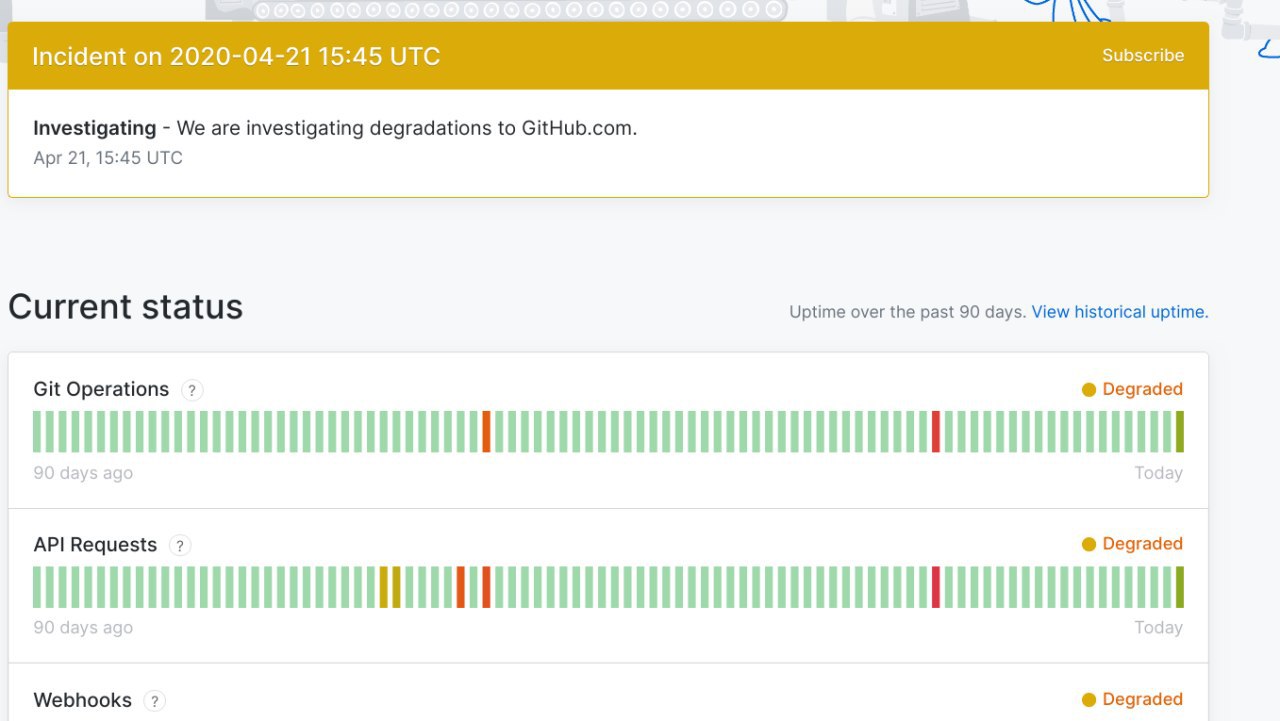Click the help icon beside Git Operations
The width and height of the screenshot is (1280, 721).
click(x=192, y=390)
